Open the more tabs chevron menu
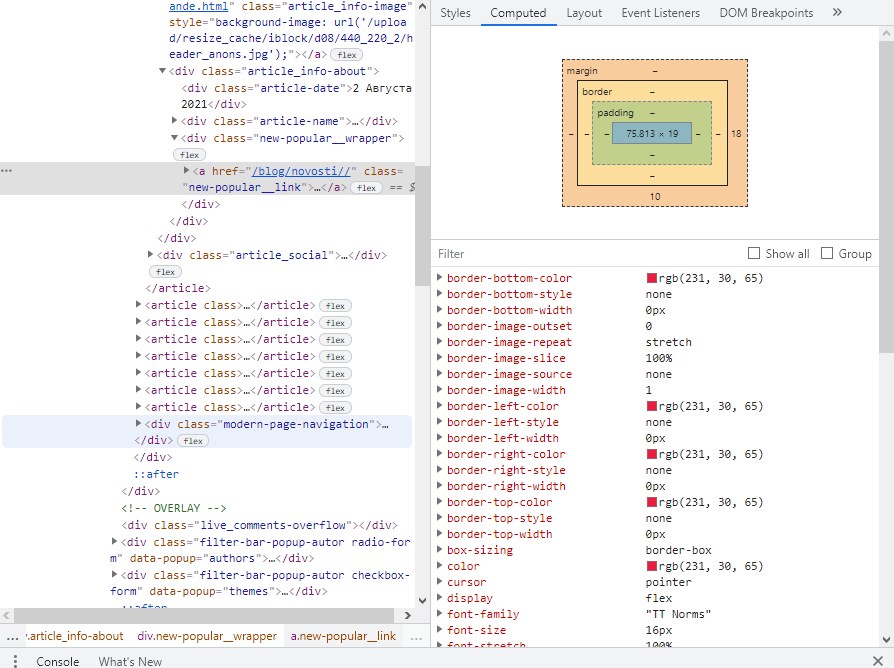 pyautogui.click(x=837, y=13)
